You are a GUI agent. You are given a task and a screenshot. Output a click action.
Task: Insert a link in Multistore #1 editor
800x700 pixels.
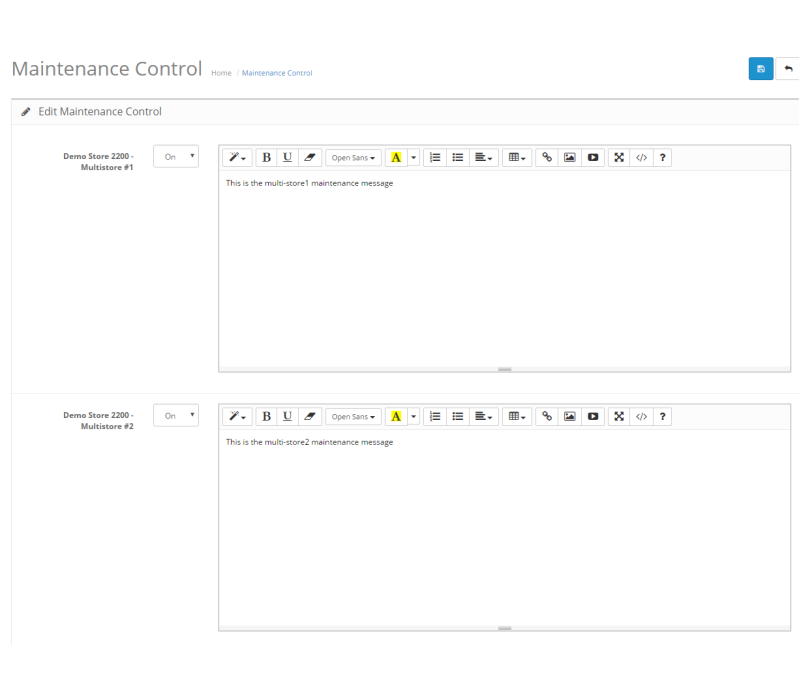547,158
